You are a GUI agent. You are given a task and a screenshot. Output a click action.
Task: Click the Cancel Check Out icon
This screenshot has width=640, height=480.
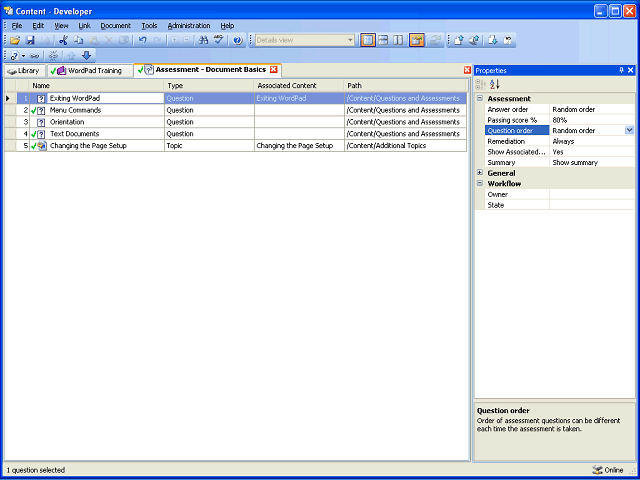pos(508,40)
